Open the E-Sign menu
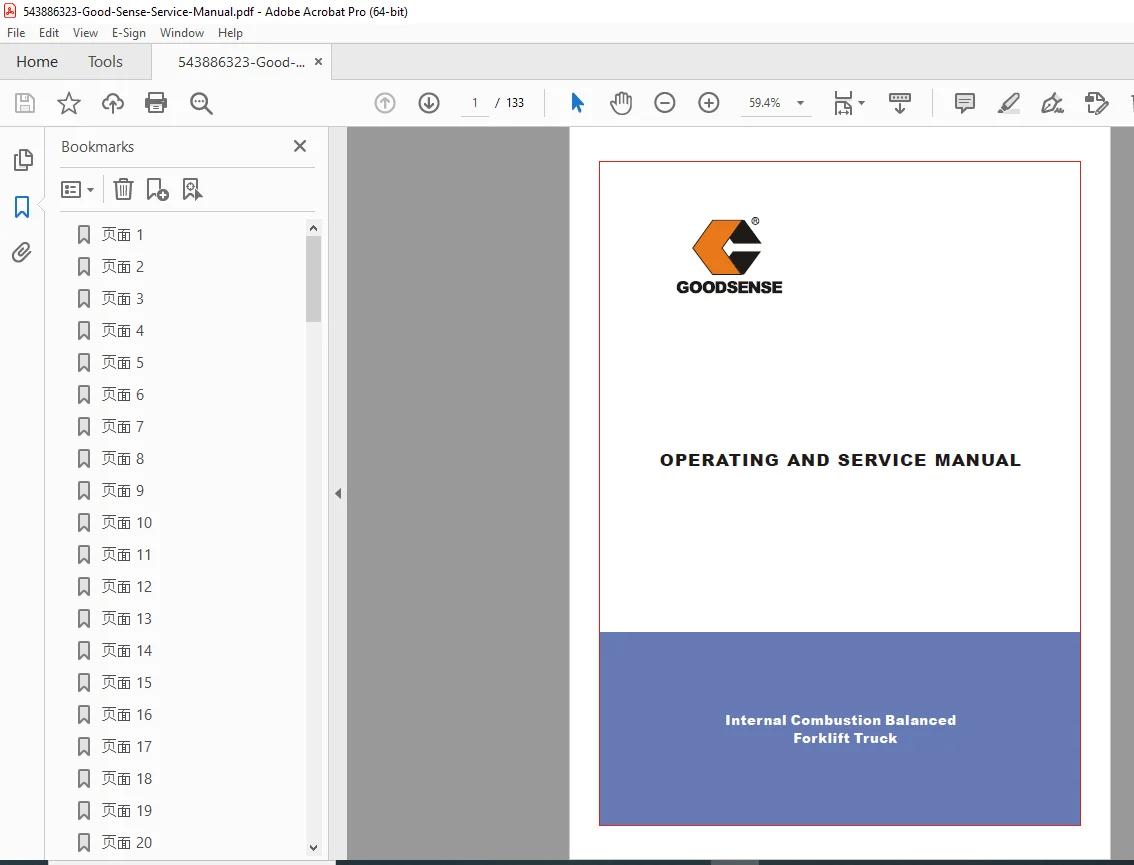 [129, 33]
